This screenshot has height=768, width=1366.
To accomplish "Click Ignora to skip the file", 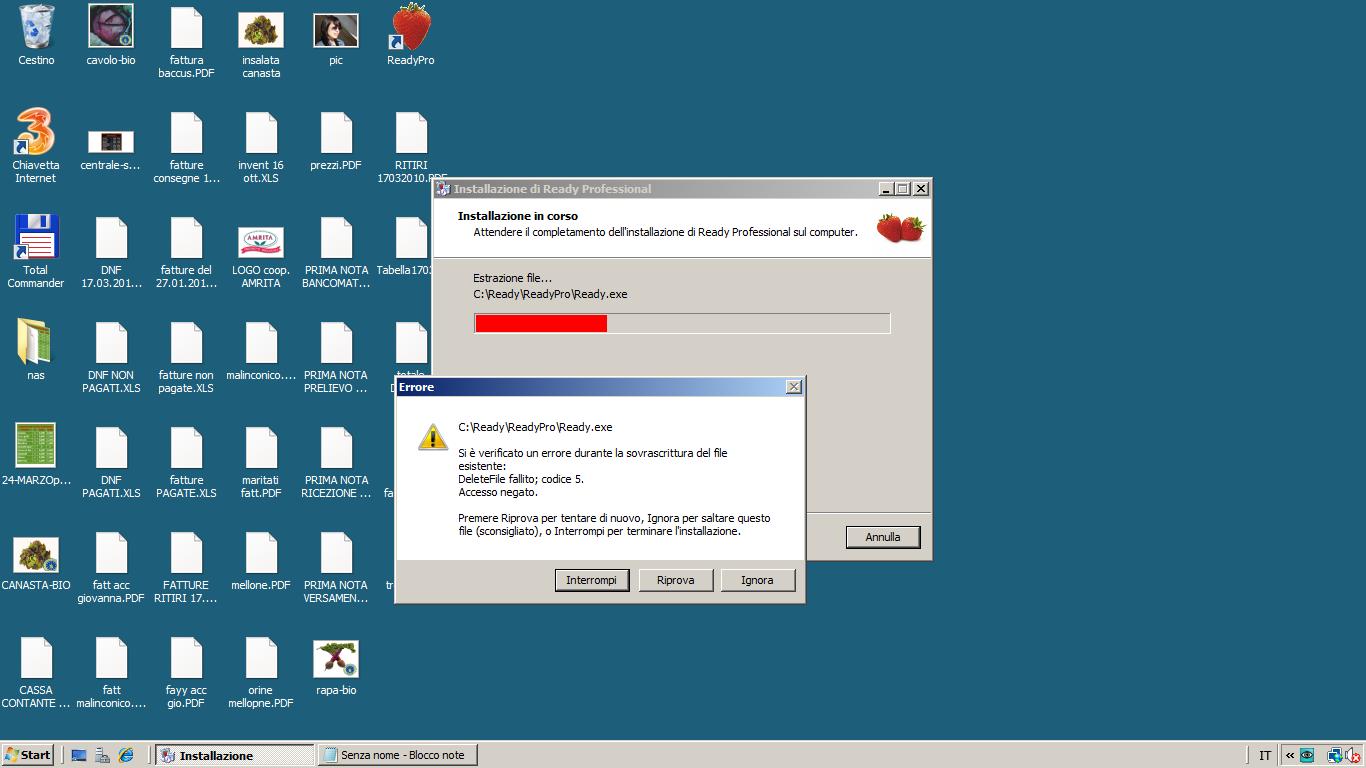I will tap(757, 580).
